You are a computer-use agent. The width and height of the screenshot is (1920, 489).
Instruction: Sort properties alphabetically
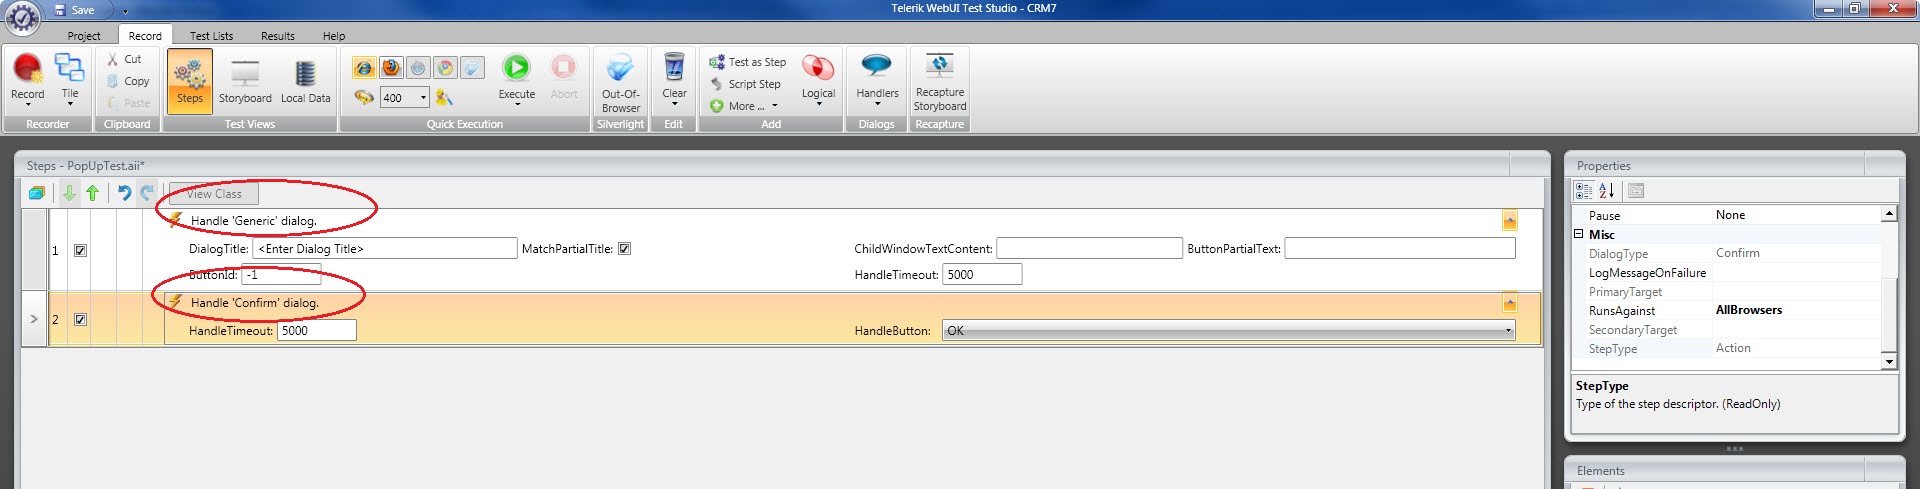[x=1606, y=190]
